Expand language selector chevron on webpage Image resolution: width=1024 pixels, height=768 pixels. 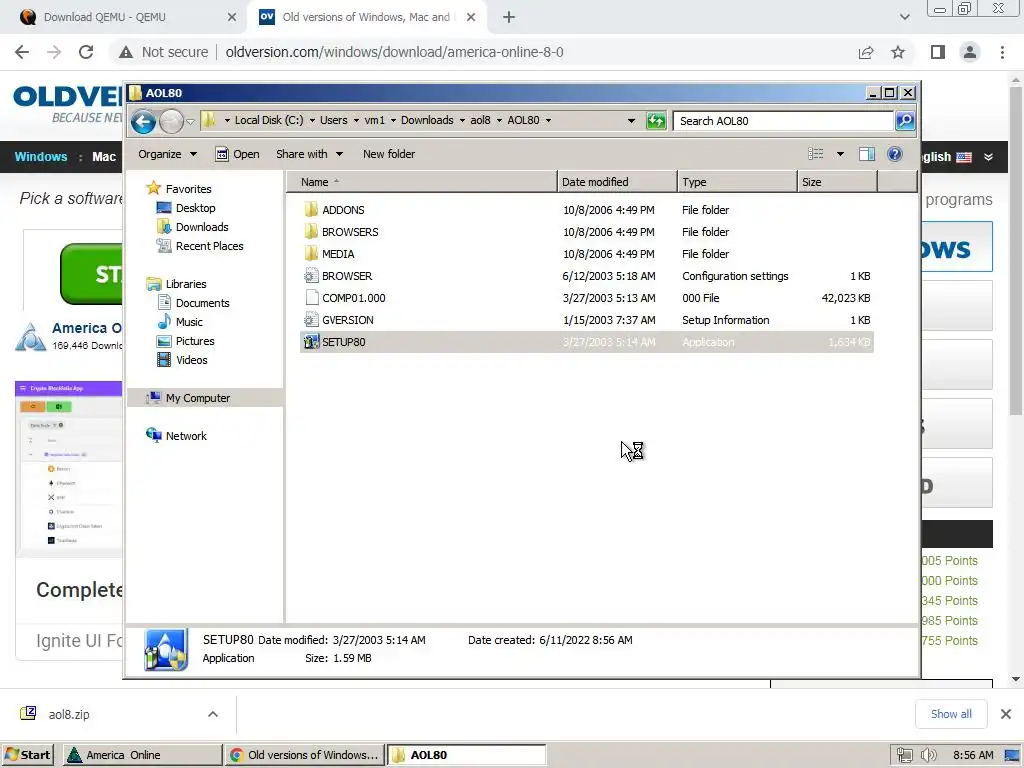(x=989, y=157)
